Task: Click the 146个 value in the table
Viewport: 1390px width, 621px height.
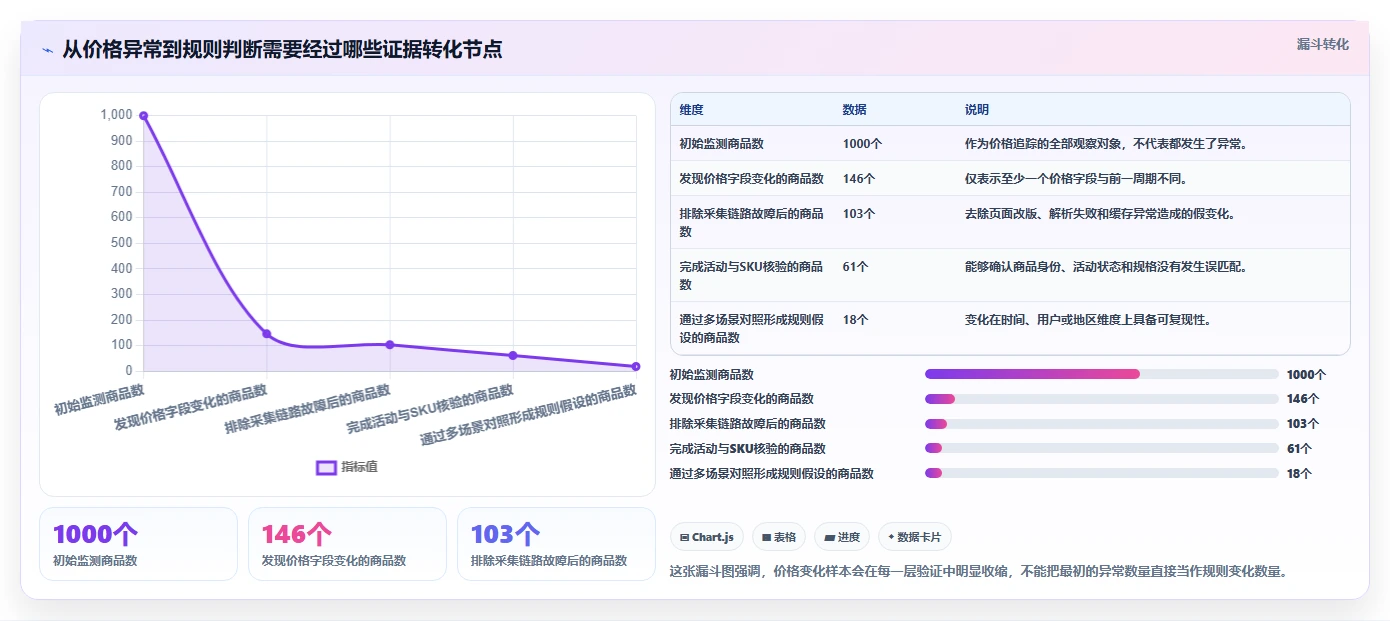Action: point(859,179)
